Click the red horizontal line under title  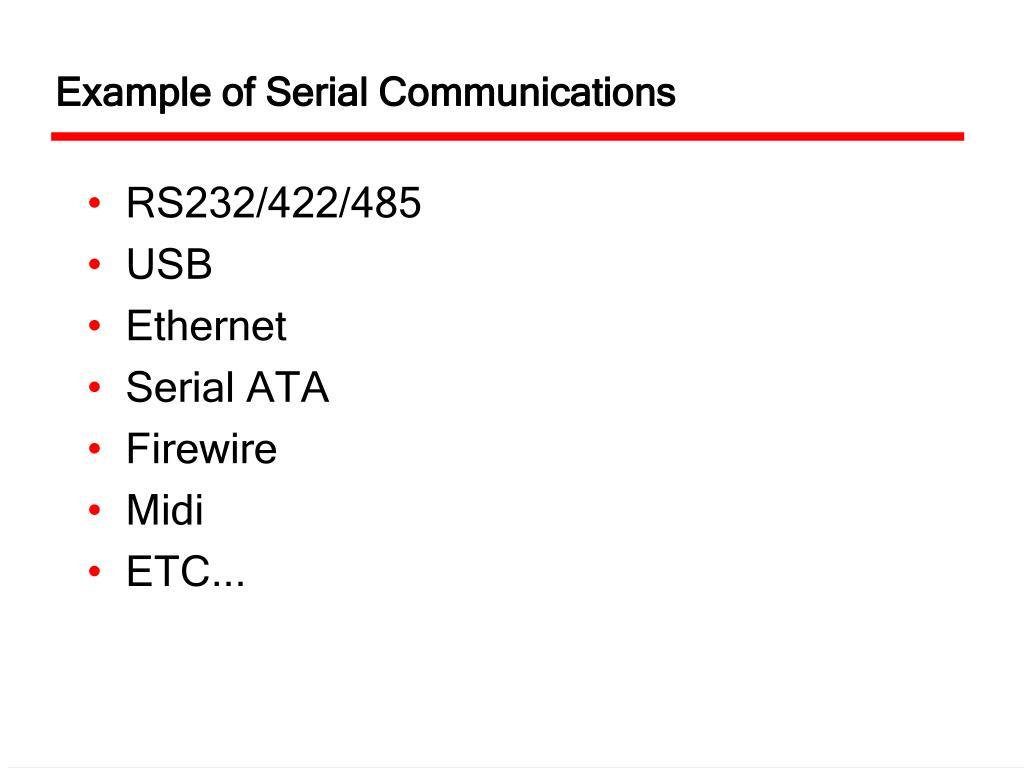coord(507,136)
